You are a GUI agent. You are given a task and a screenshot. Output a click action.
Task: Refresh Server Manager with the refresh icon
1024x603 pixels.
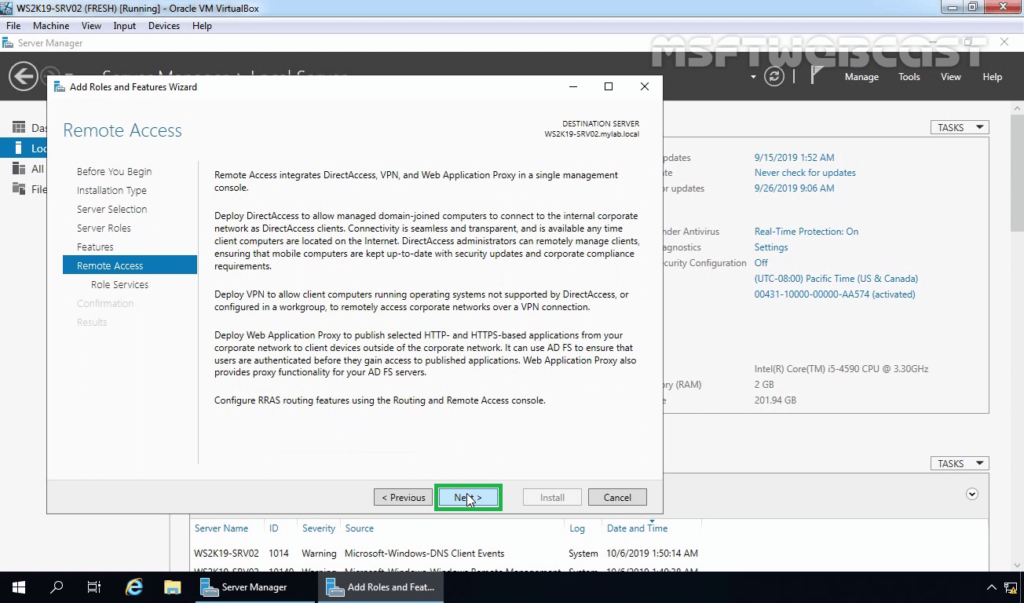(x=775, y=76)
